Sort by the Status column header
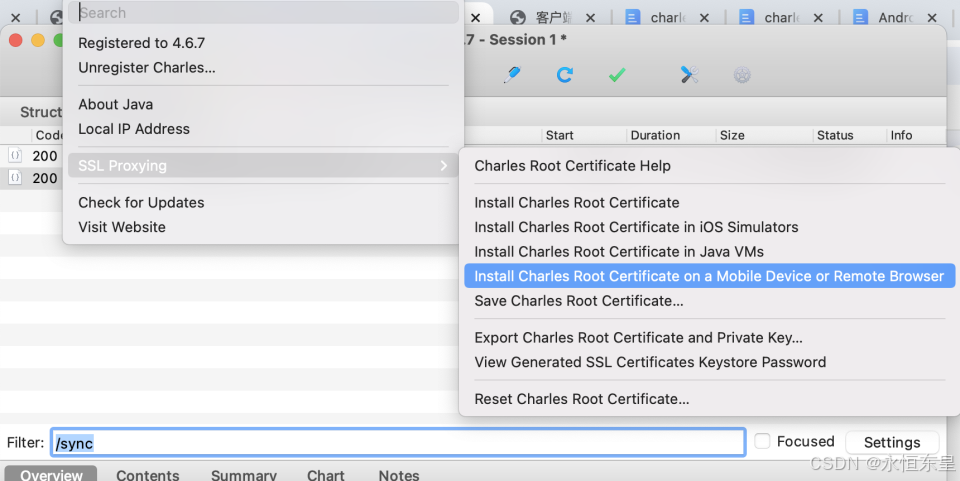Viewport: 960px width, 481px height. point(835,135)
